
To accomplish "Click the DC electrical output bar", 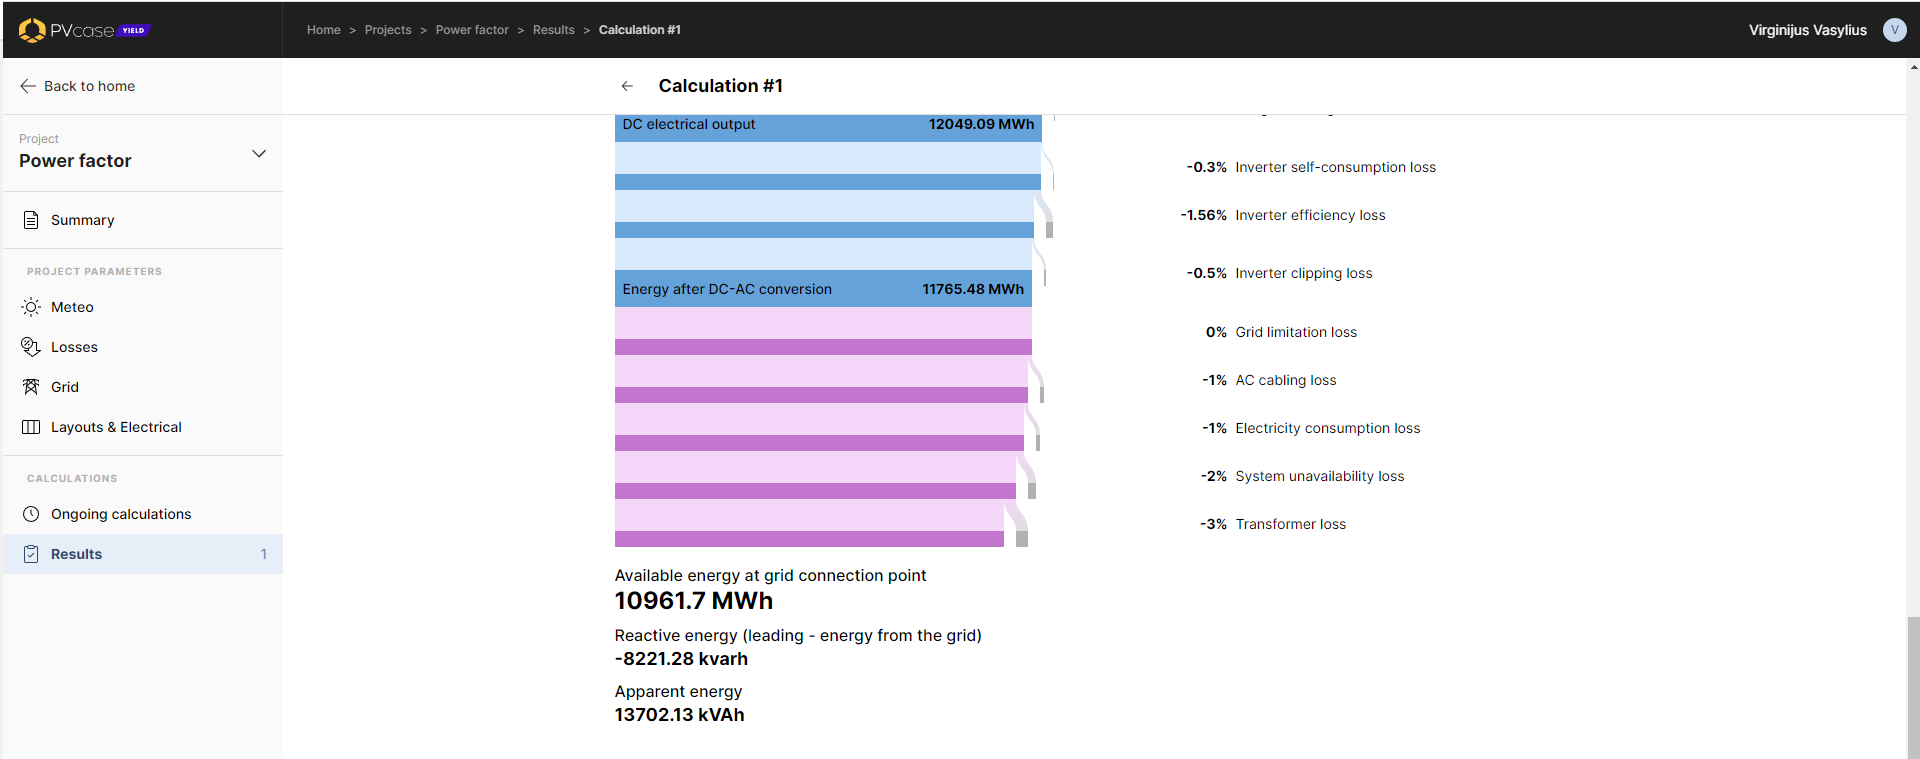I will (828, 126).
